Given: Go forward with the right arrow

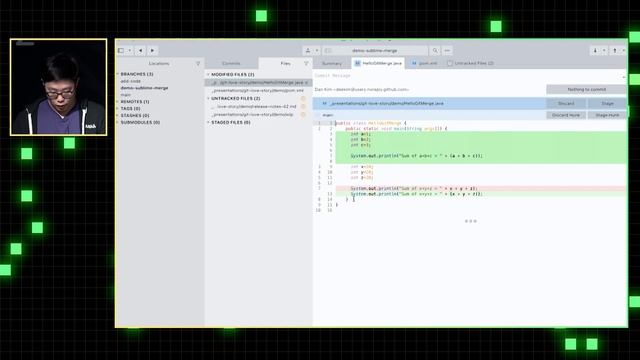Looking at the screenshot, I should click(152, 51).
